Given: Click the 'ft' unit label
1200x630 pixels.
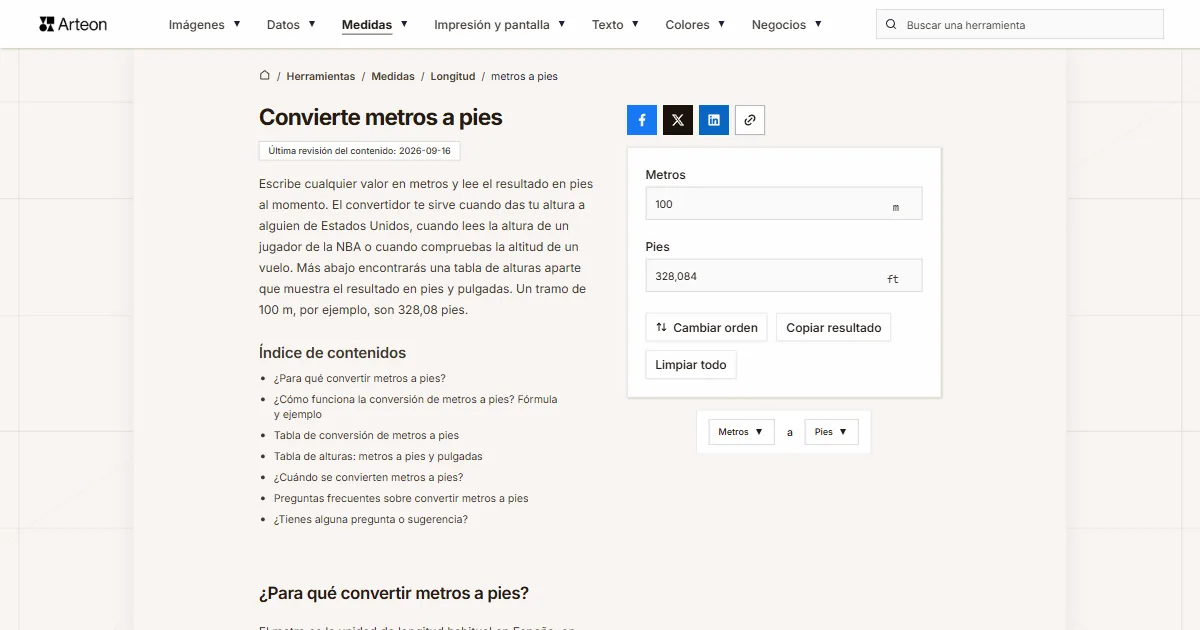Looking at the screenshot, I should click(893, 279).
